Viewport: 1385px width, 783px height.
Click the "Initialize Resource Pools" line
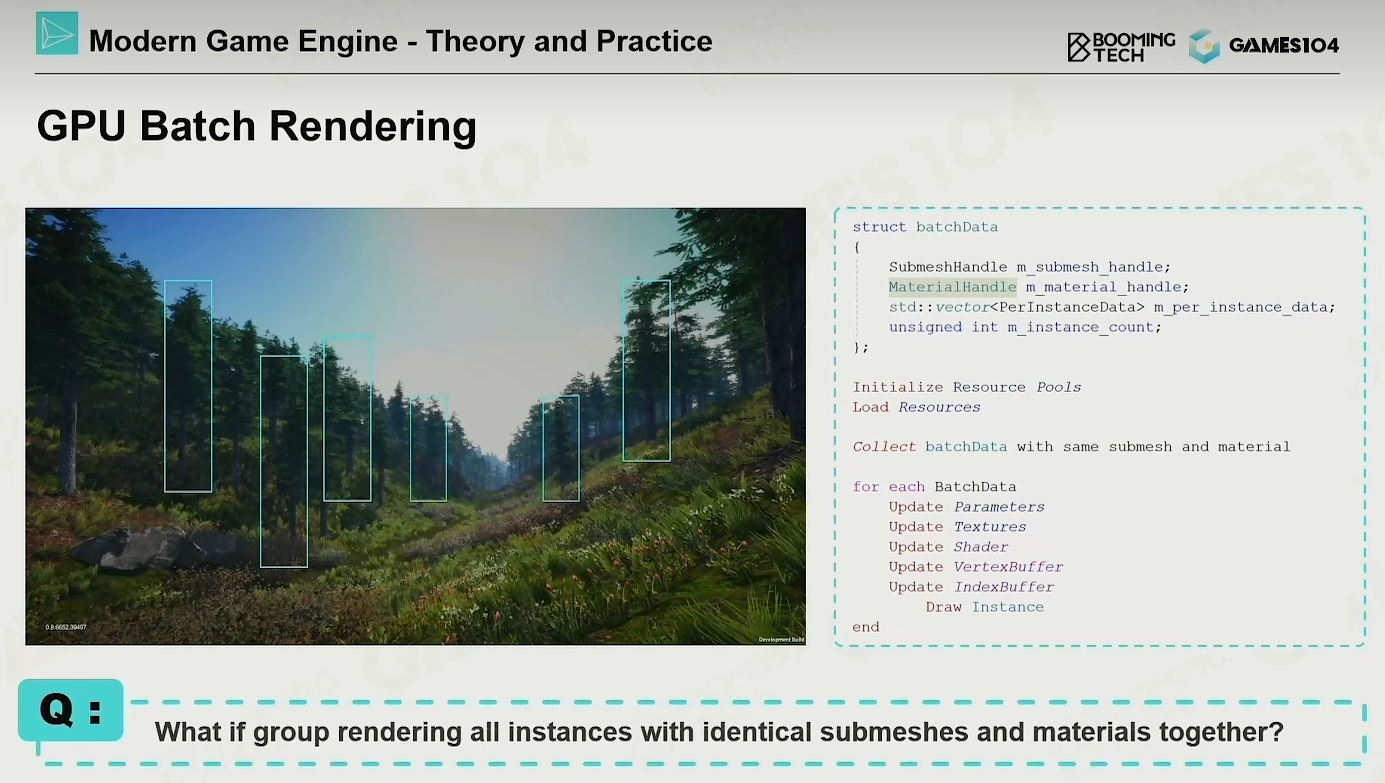click(x=967, y=387)
